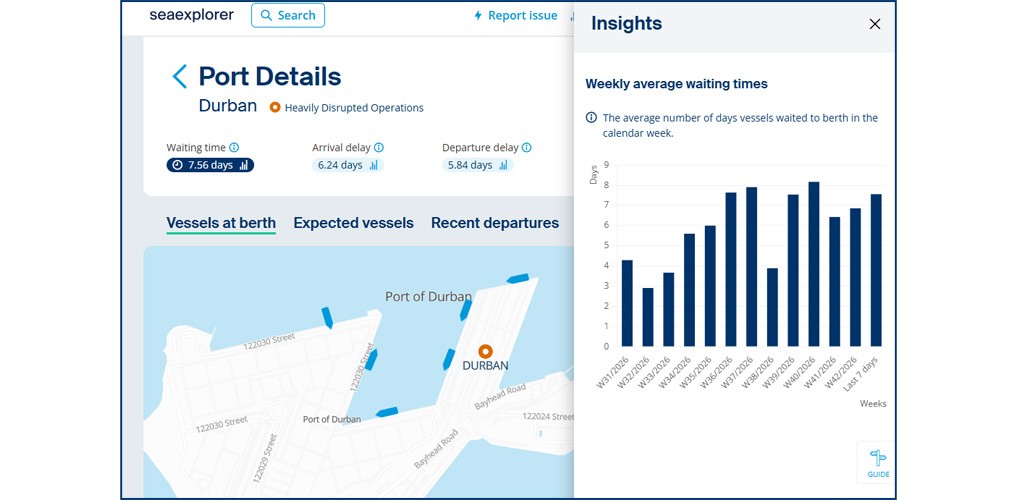Click the W31/2026 bar in chart
Image resolution: width=1017 pixels, height=500 pixels.
627,303
